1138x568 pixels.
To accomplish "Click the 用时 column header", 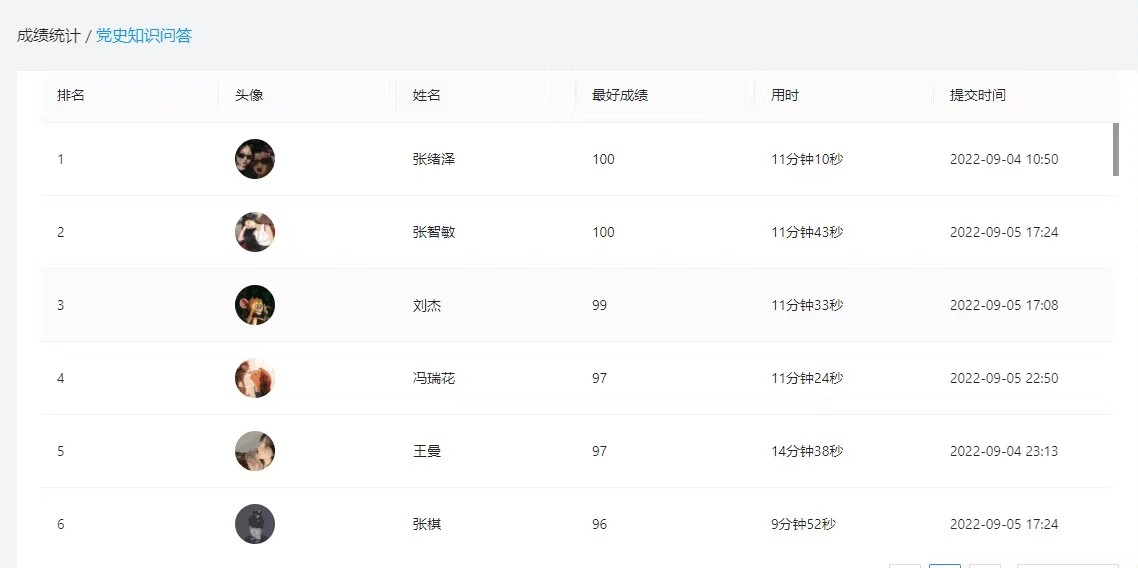I will point(785,95).
